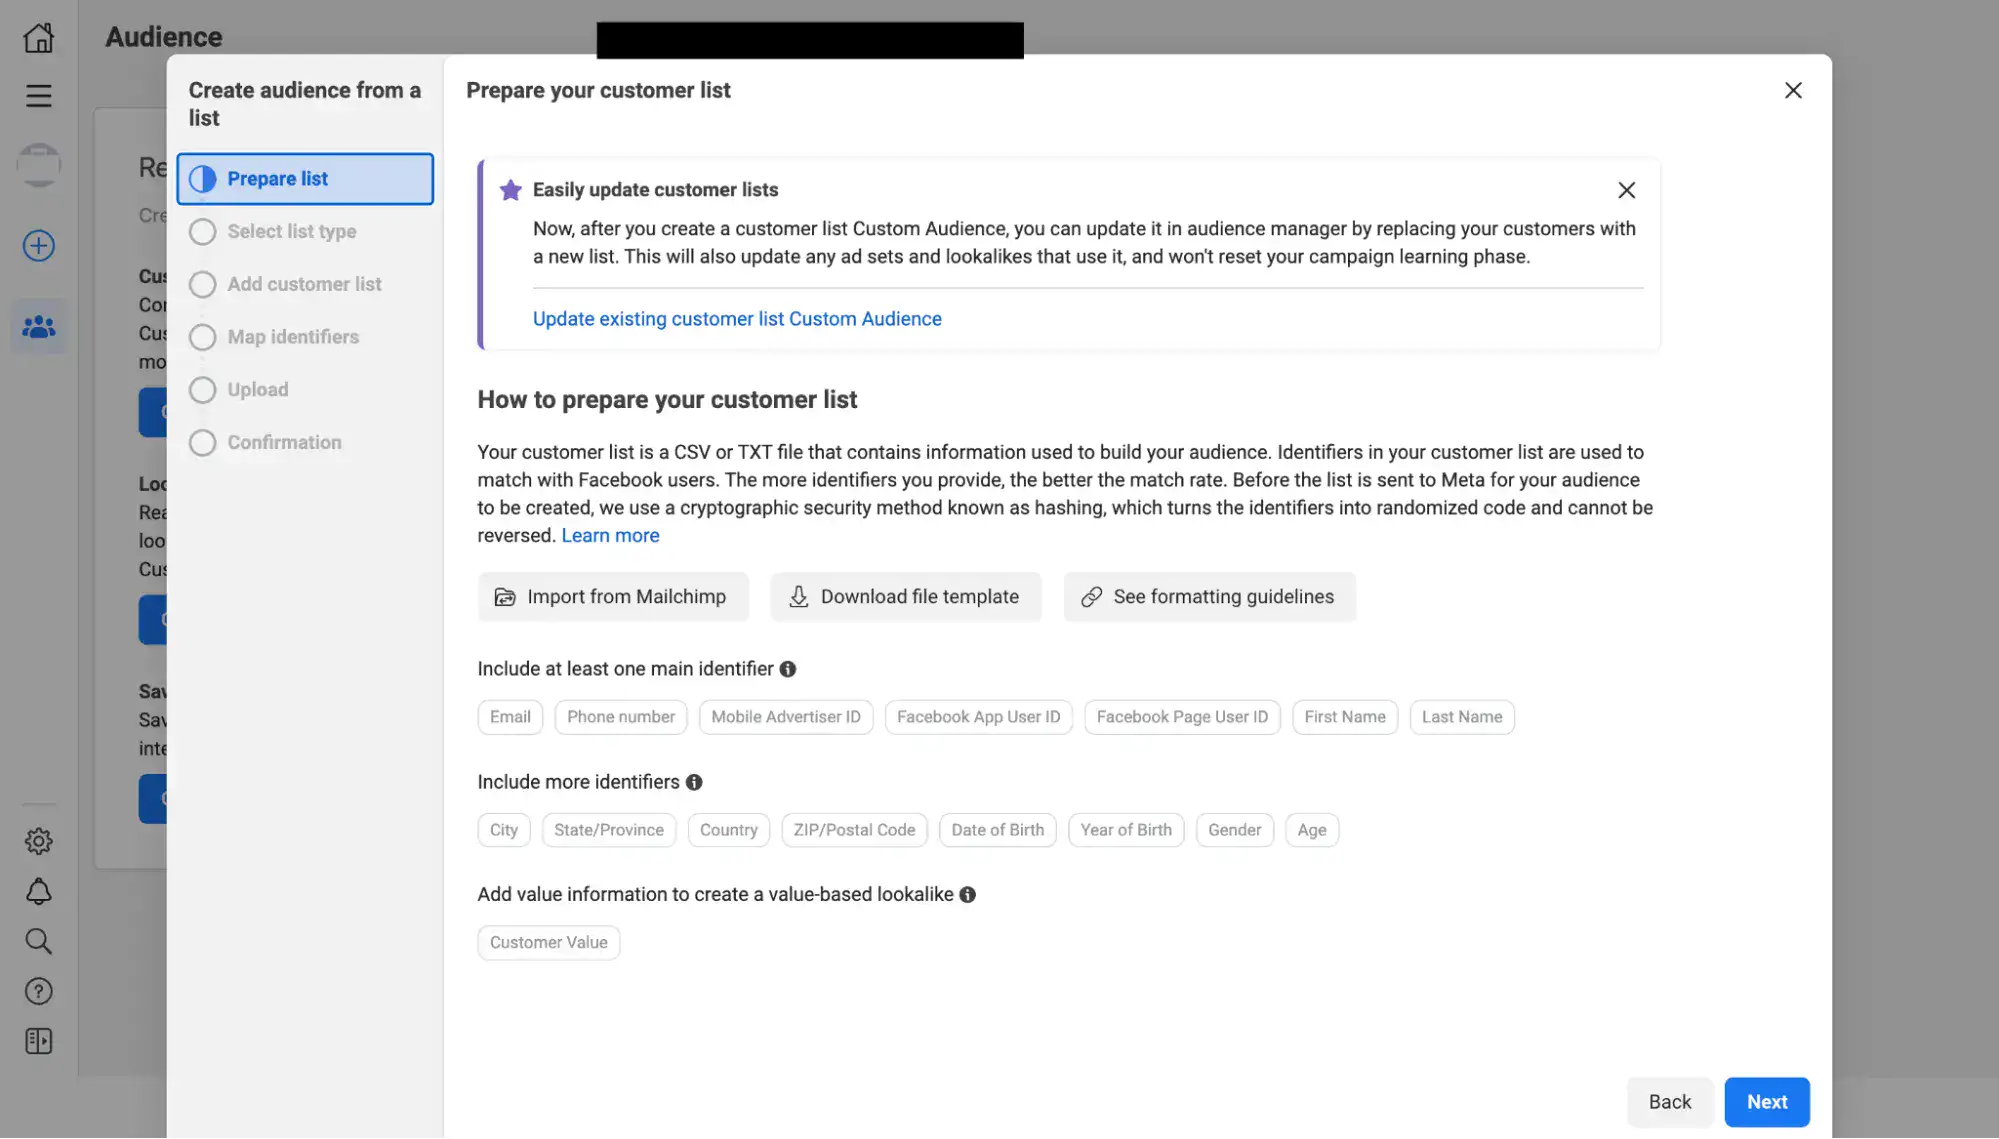1999x1139 pixels.
Task: Click info icon beside main identifier heading
Action: [788, 669]
